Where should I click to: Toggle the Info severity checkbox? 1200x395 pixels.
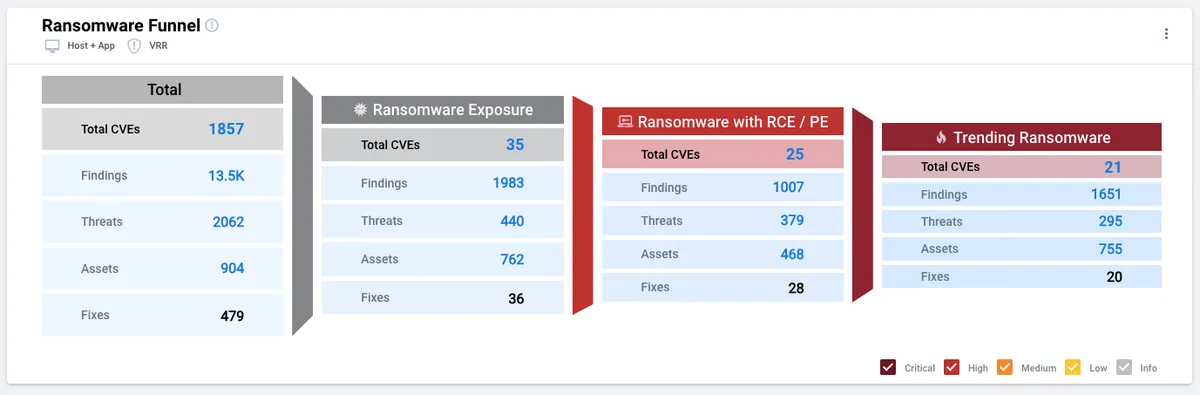tap(1124, 367)
